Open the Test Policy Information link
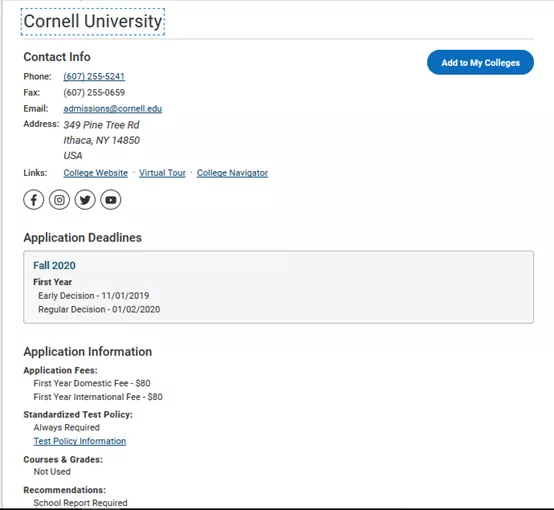The image size is (554, 510). (x=80, y=441)
